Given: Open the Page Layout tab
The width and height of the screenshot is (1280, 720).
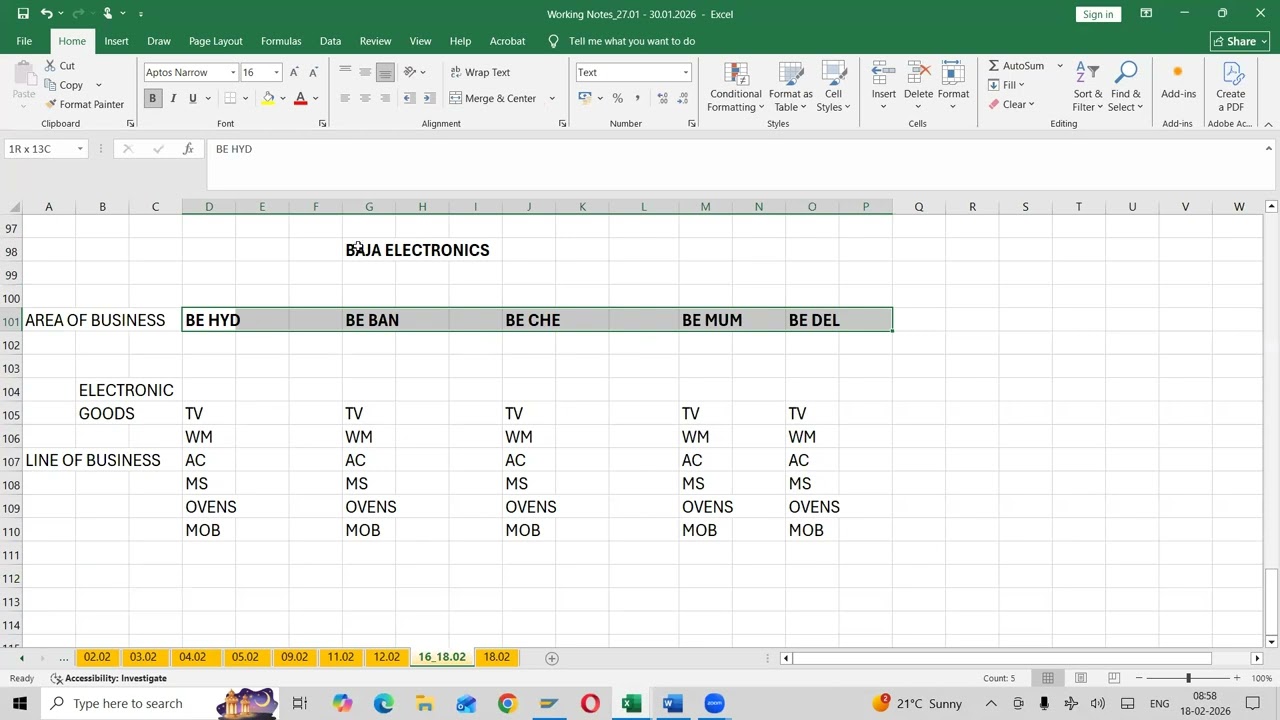Looking at the screenshot, I should coord(215,41).
